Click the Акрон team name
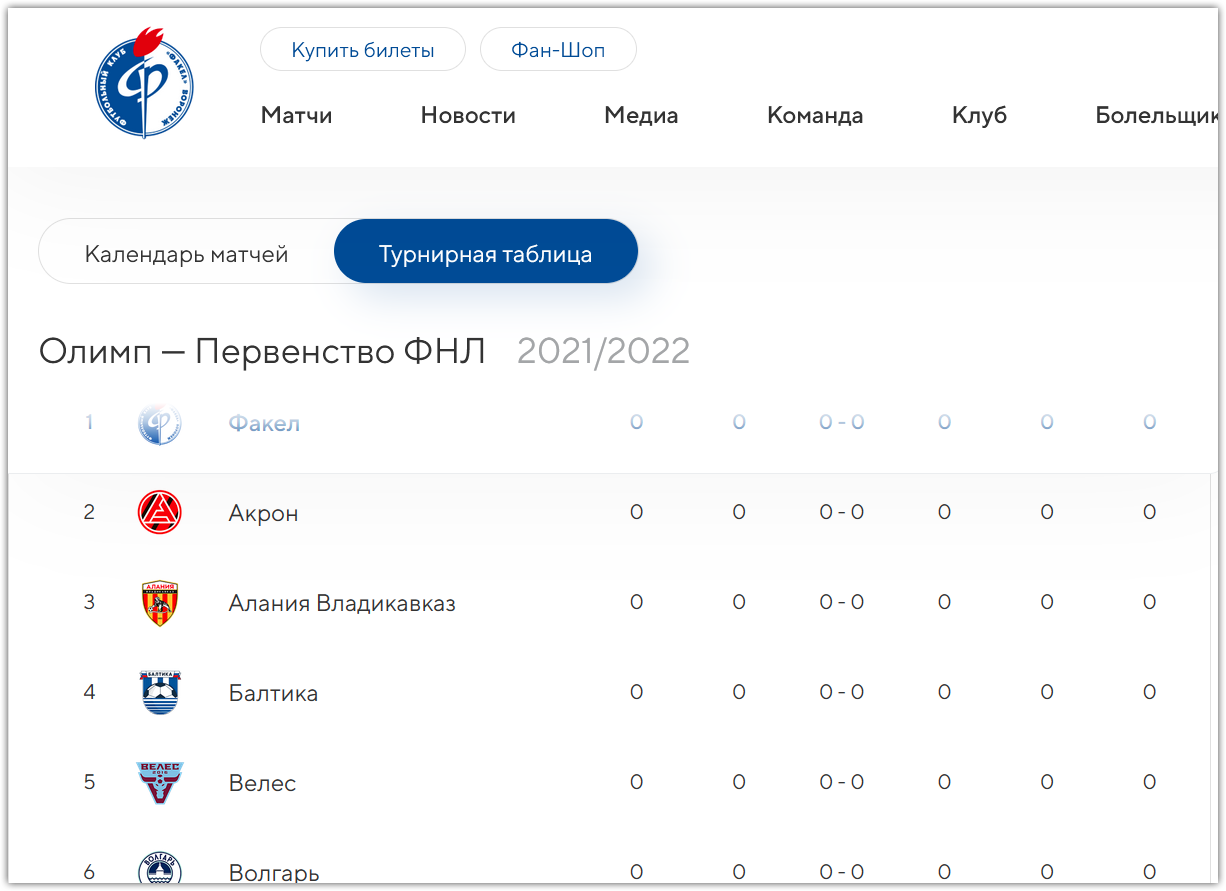This screenshot has height=891, width=1226. (x=263, y=513)
